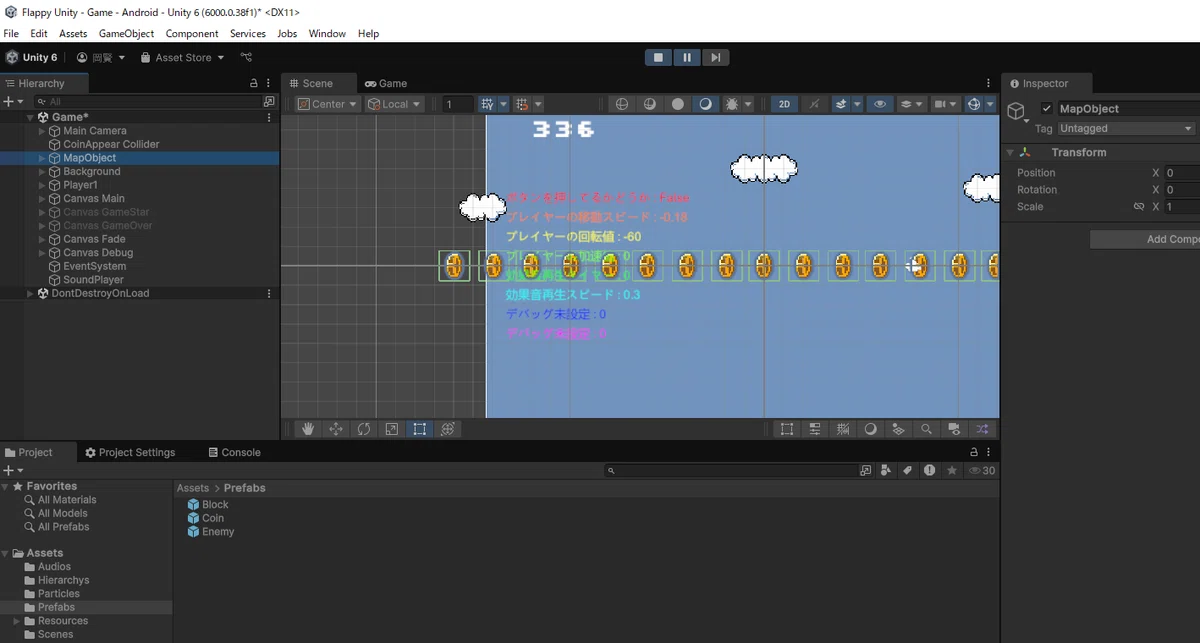Select the Enemy prefab asset

(x=211, y=532)
